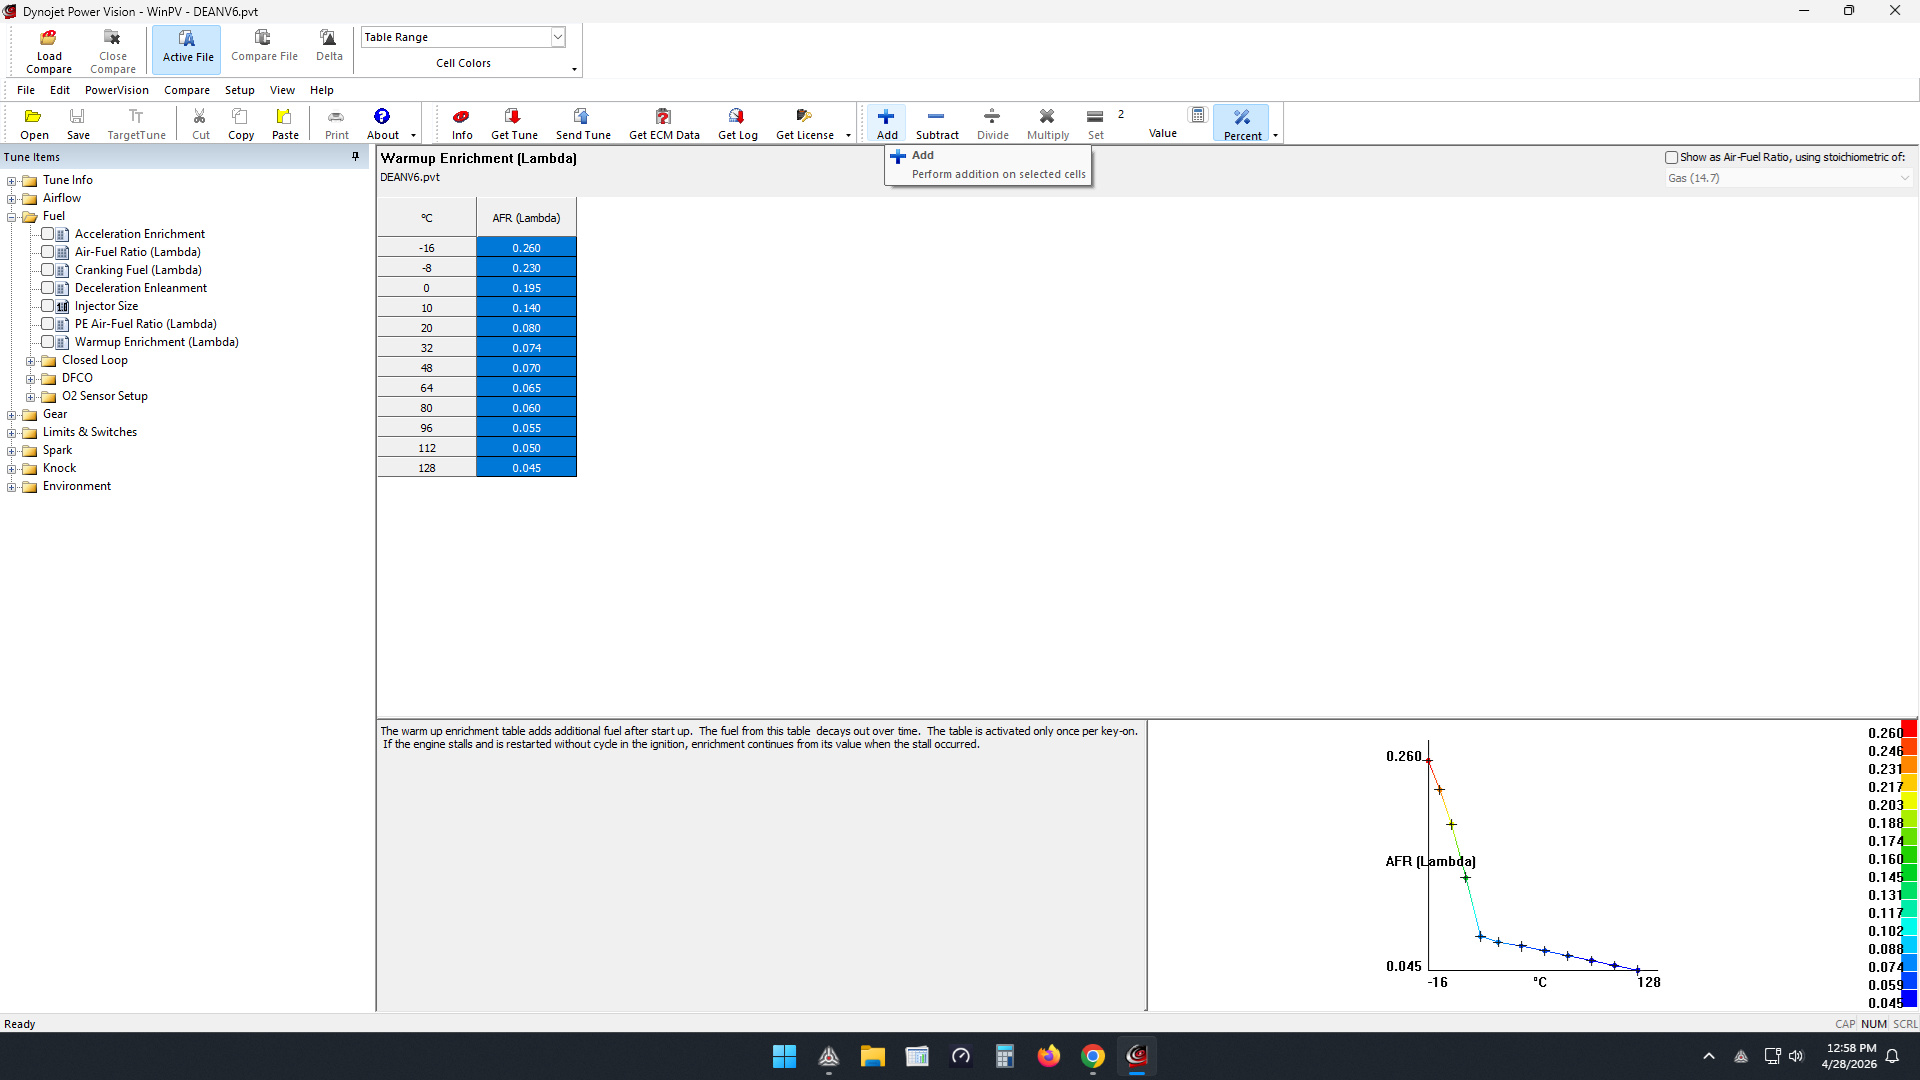Open Chrome from the taskbar
The width and height of the screenshot is (1920, 1080).
click(1092, 1056)
